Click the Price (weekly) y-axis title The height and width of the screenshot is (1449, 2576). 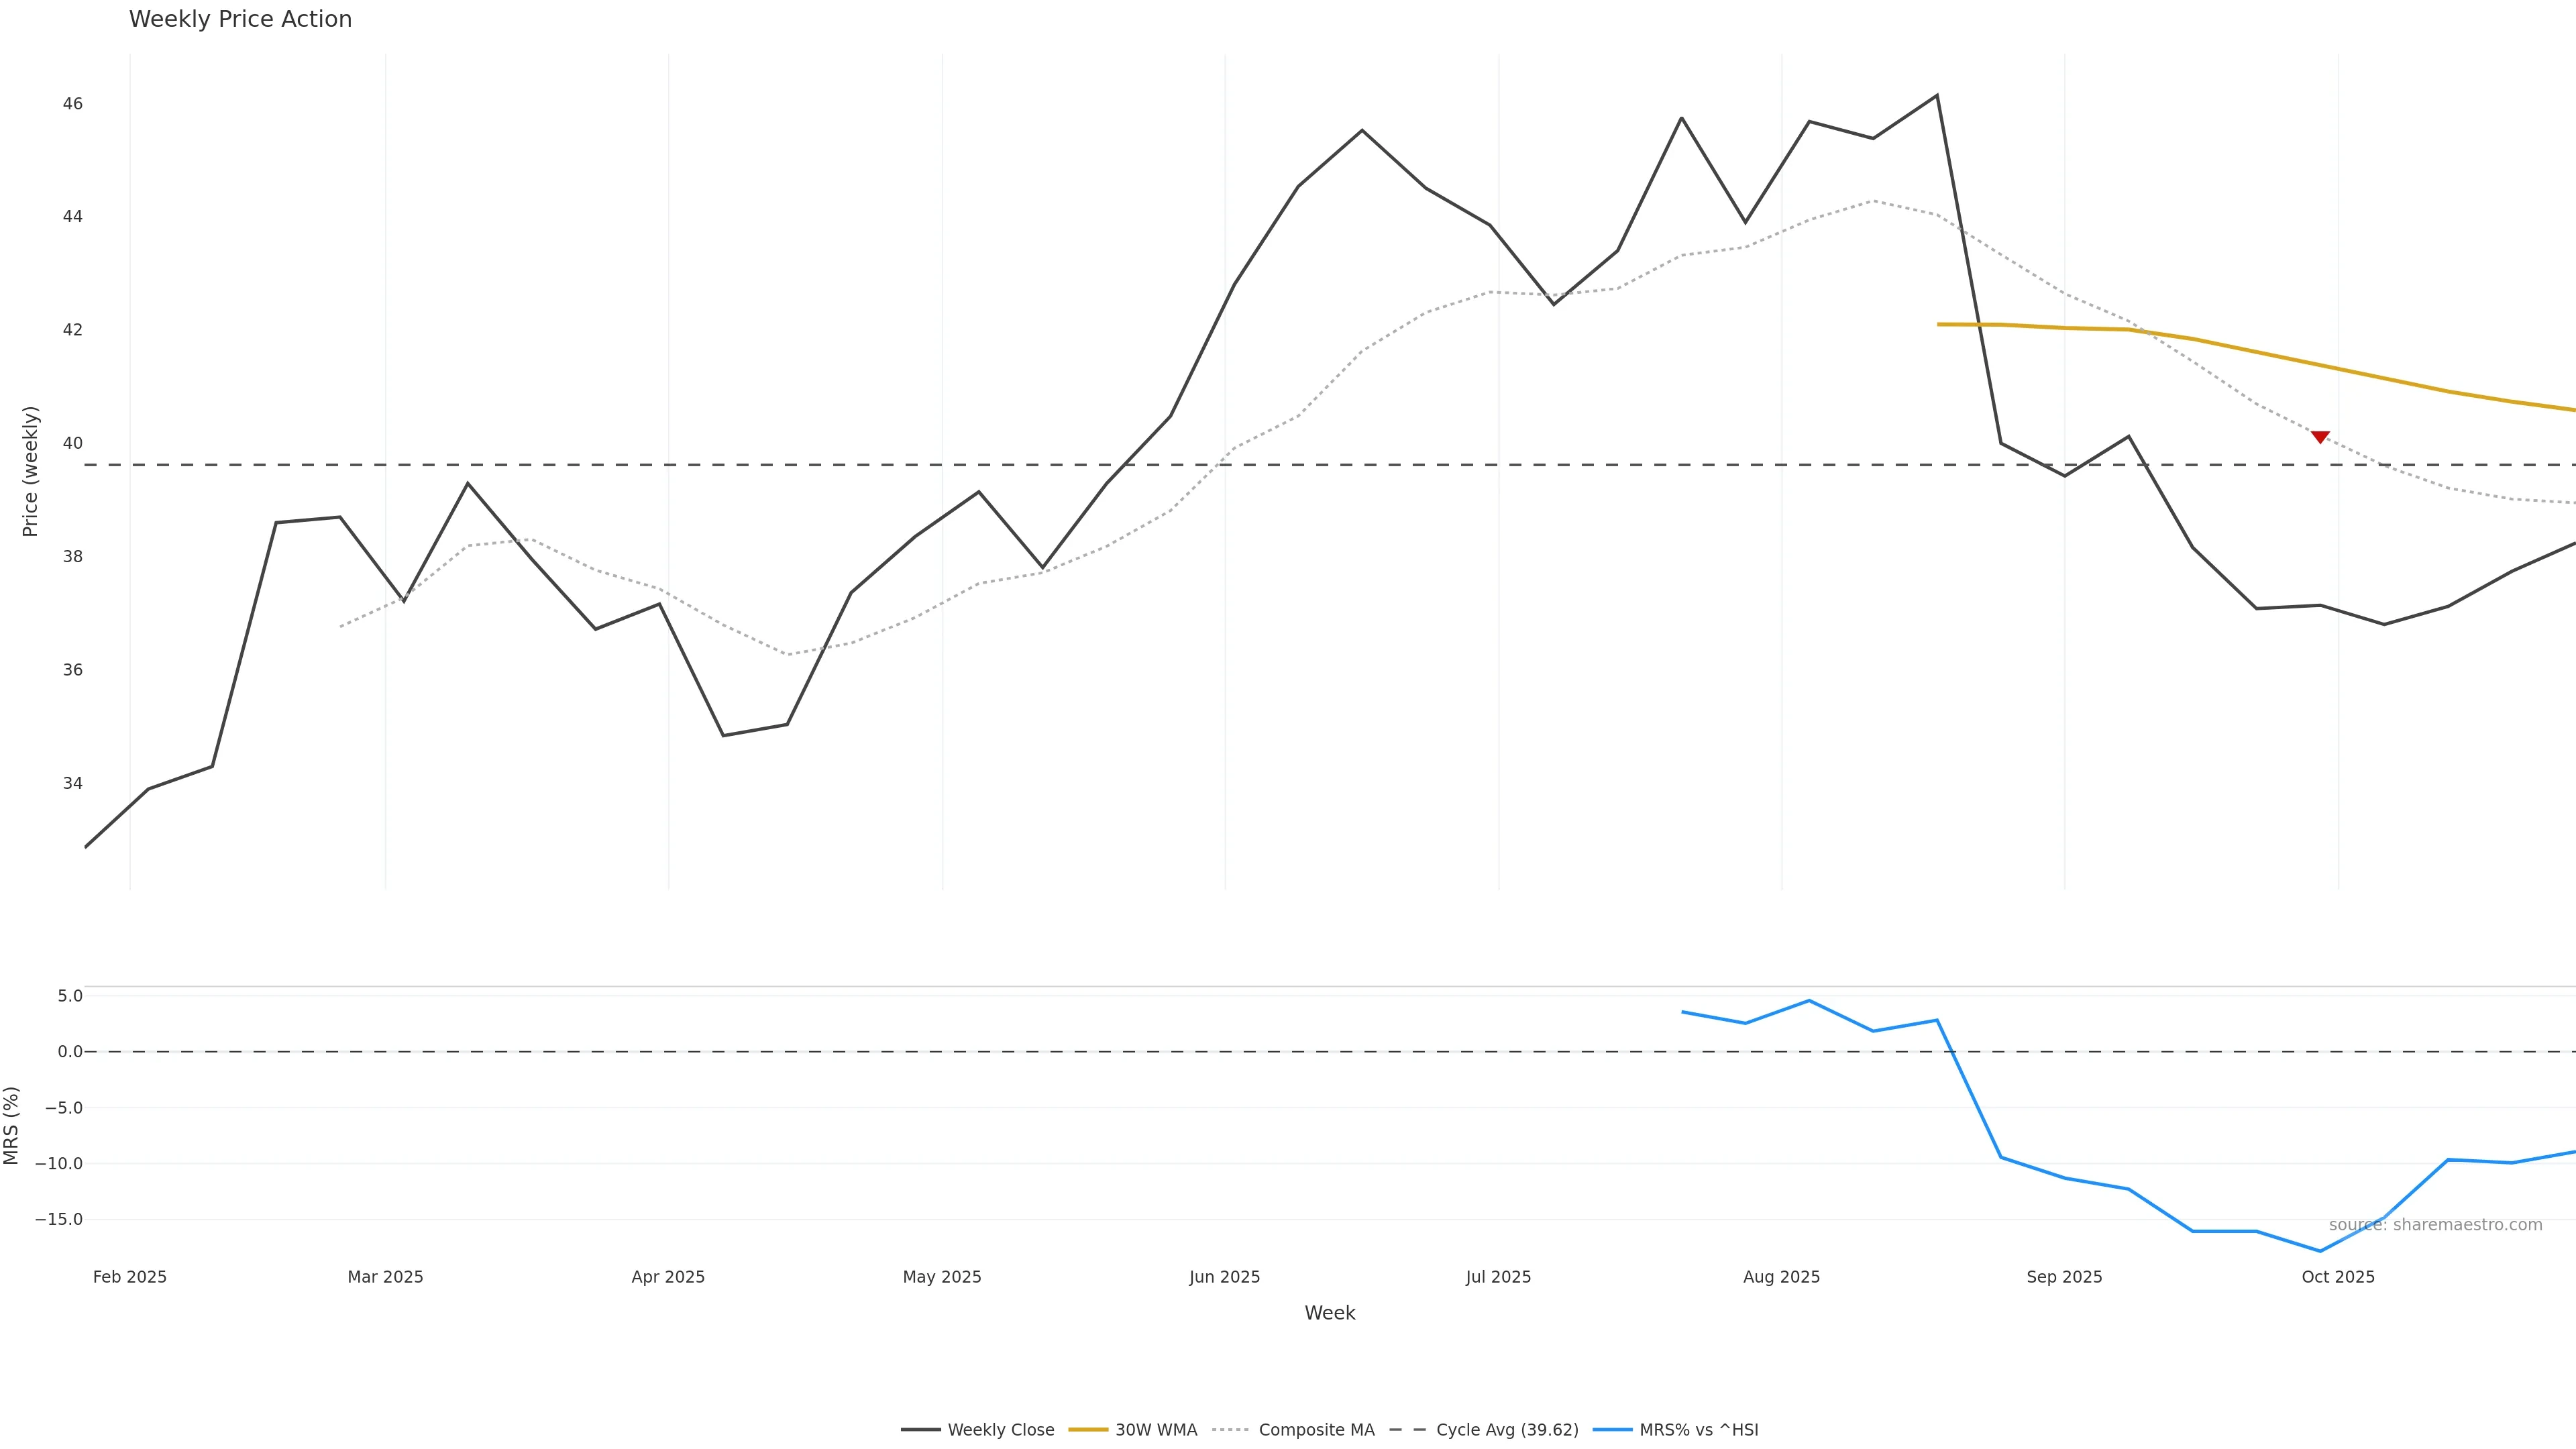30,471
